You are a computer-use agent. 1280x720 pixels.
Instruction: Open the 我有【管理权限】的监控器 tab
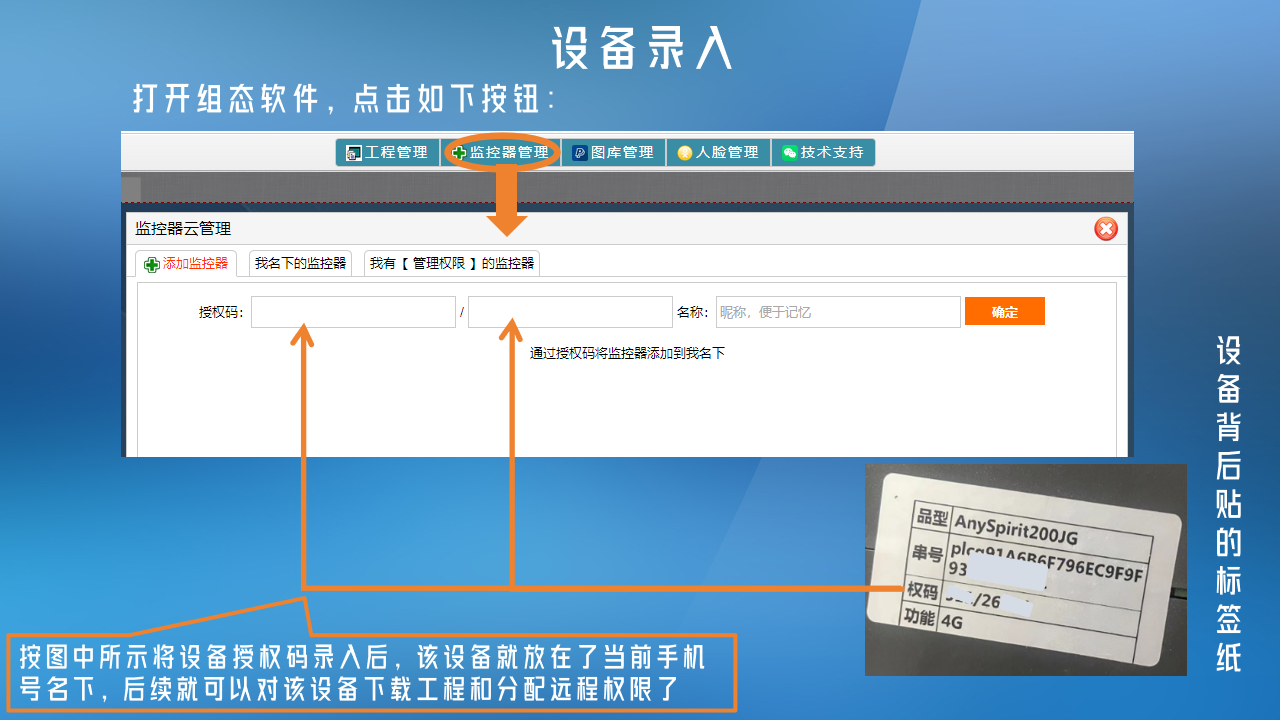451,264
